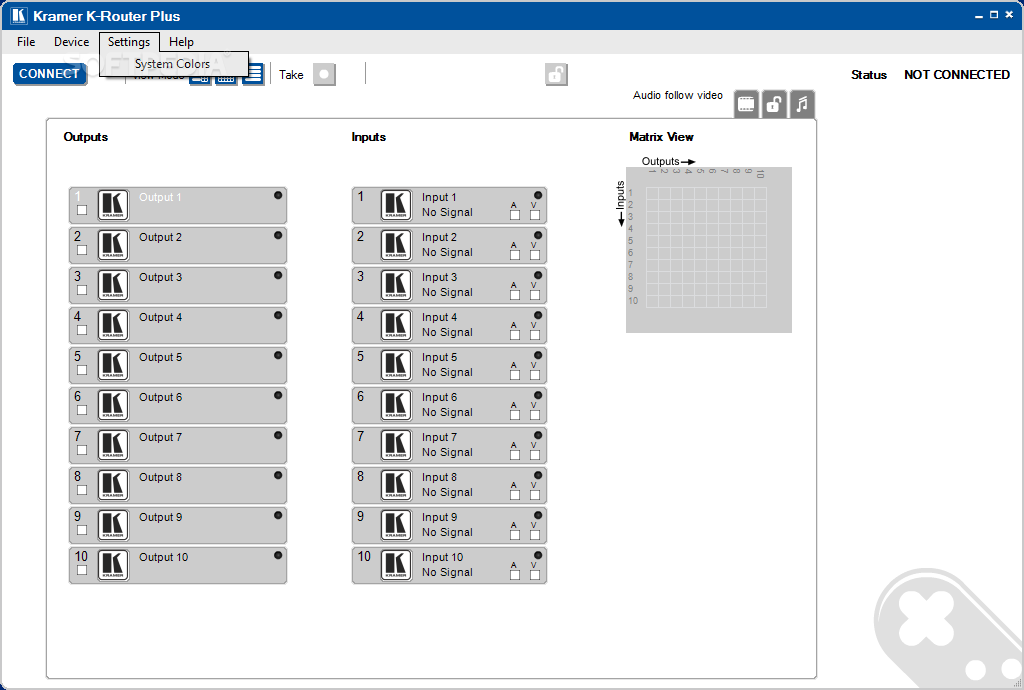Switch to the list view mode icon
Image resolution: width=1024 pixels, height=690 pixels.
[x=253, y=74]
